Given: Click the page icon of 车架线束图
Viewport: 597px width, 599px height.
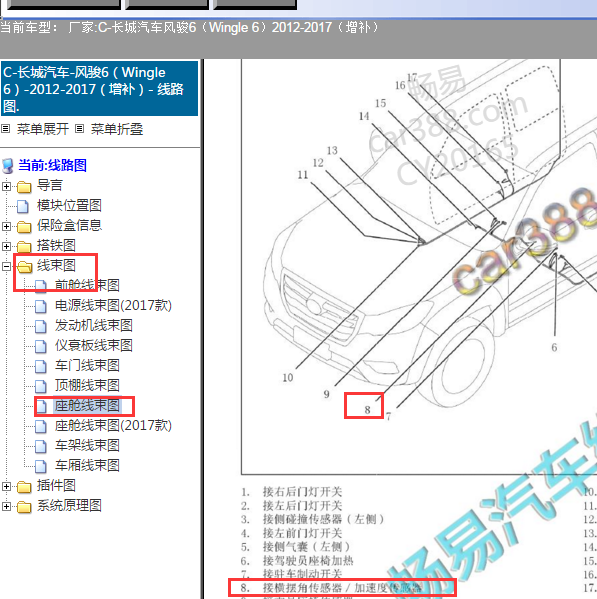Looking at the screenshot, I should point(41,446).
